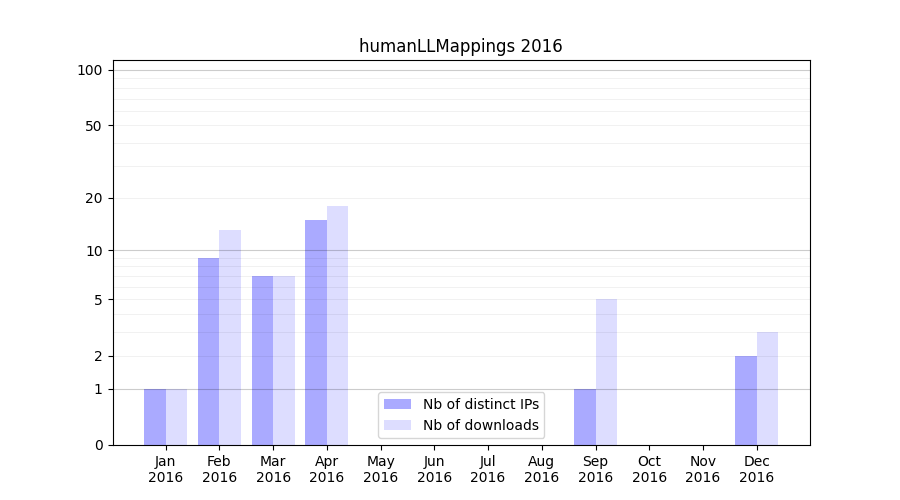Image resolution: width=900 pixels, height=500 pixels.
Task: Click the April 2016 downloads bar
Action: pyautogui.click(x=337, y=325)
